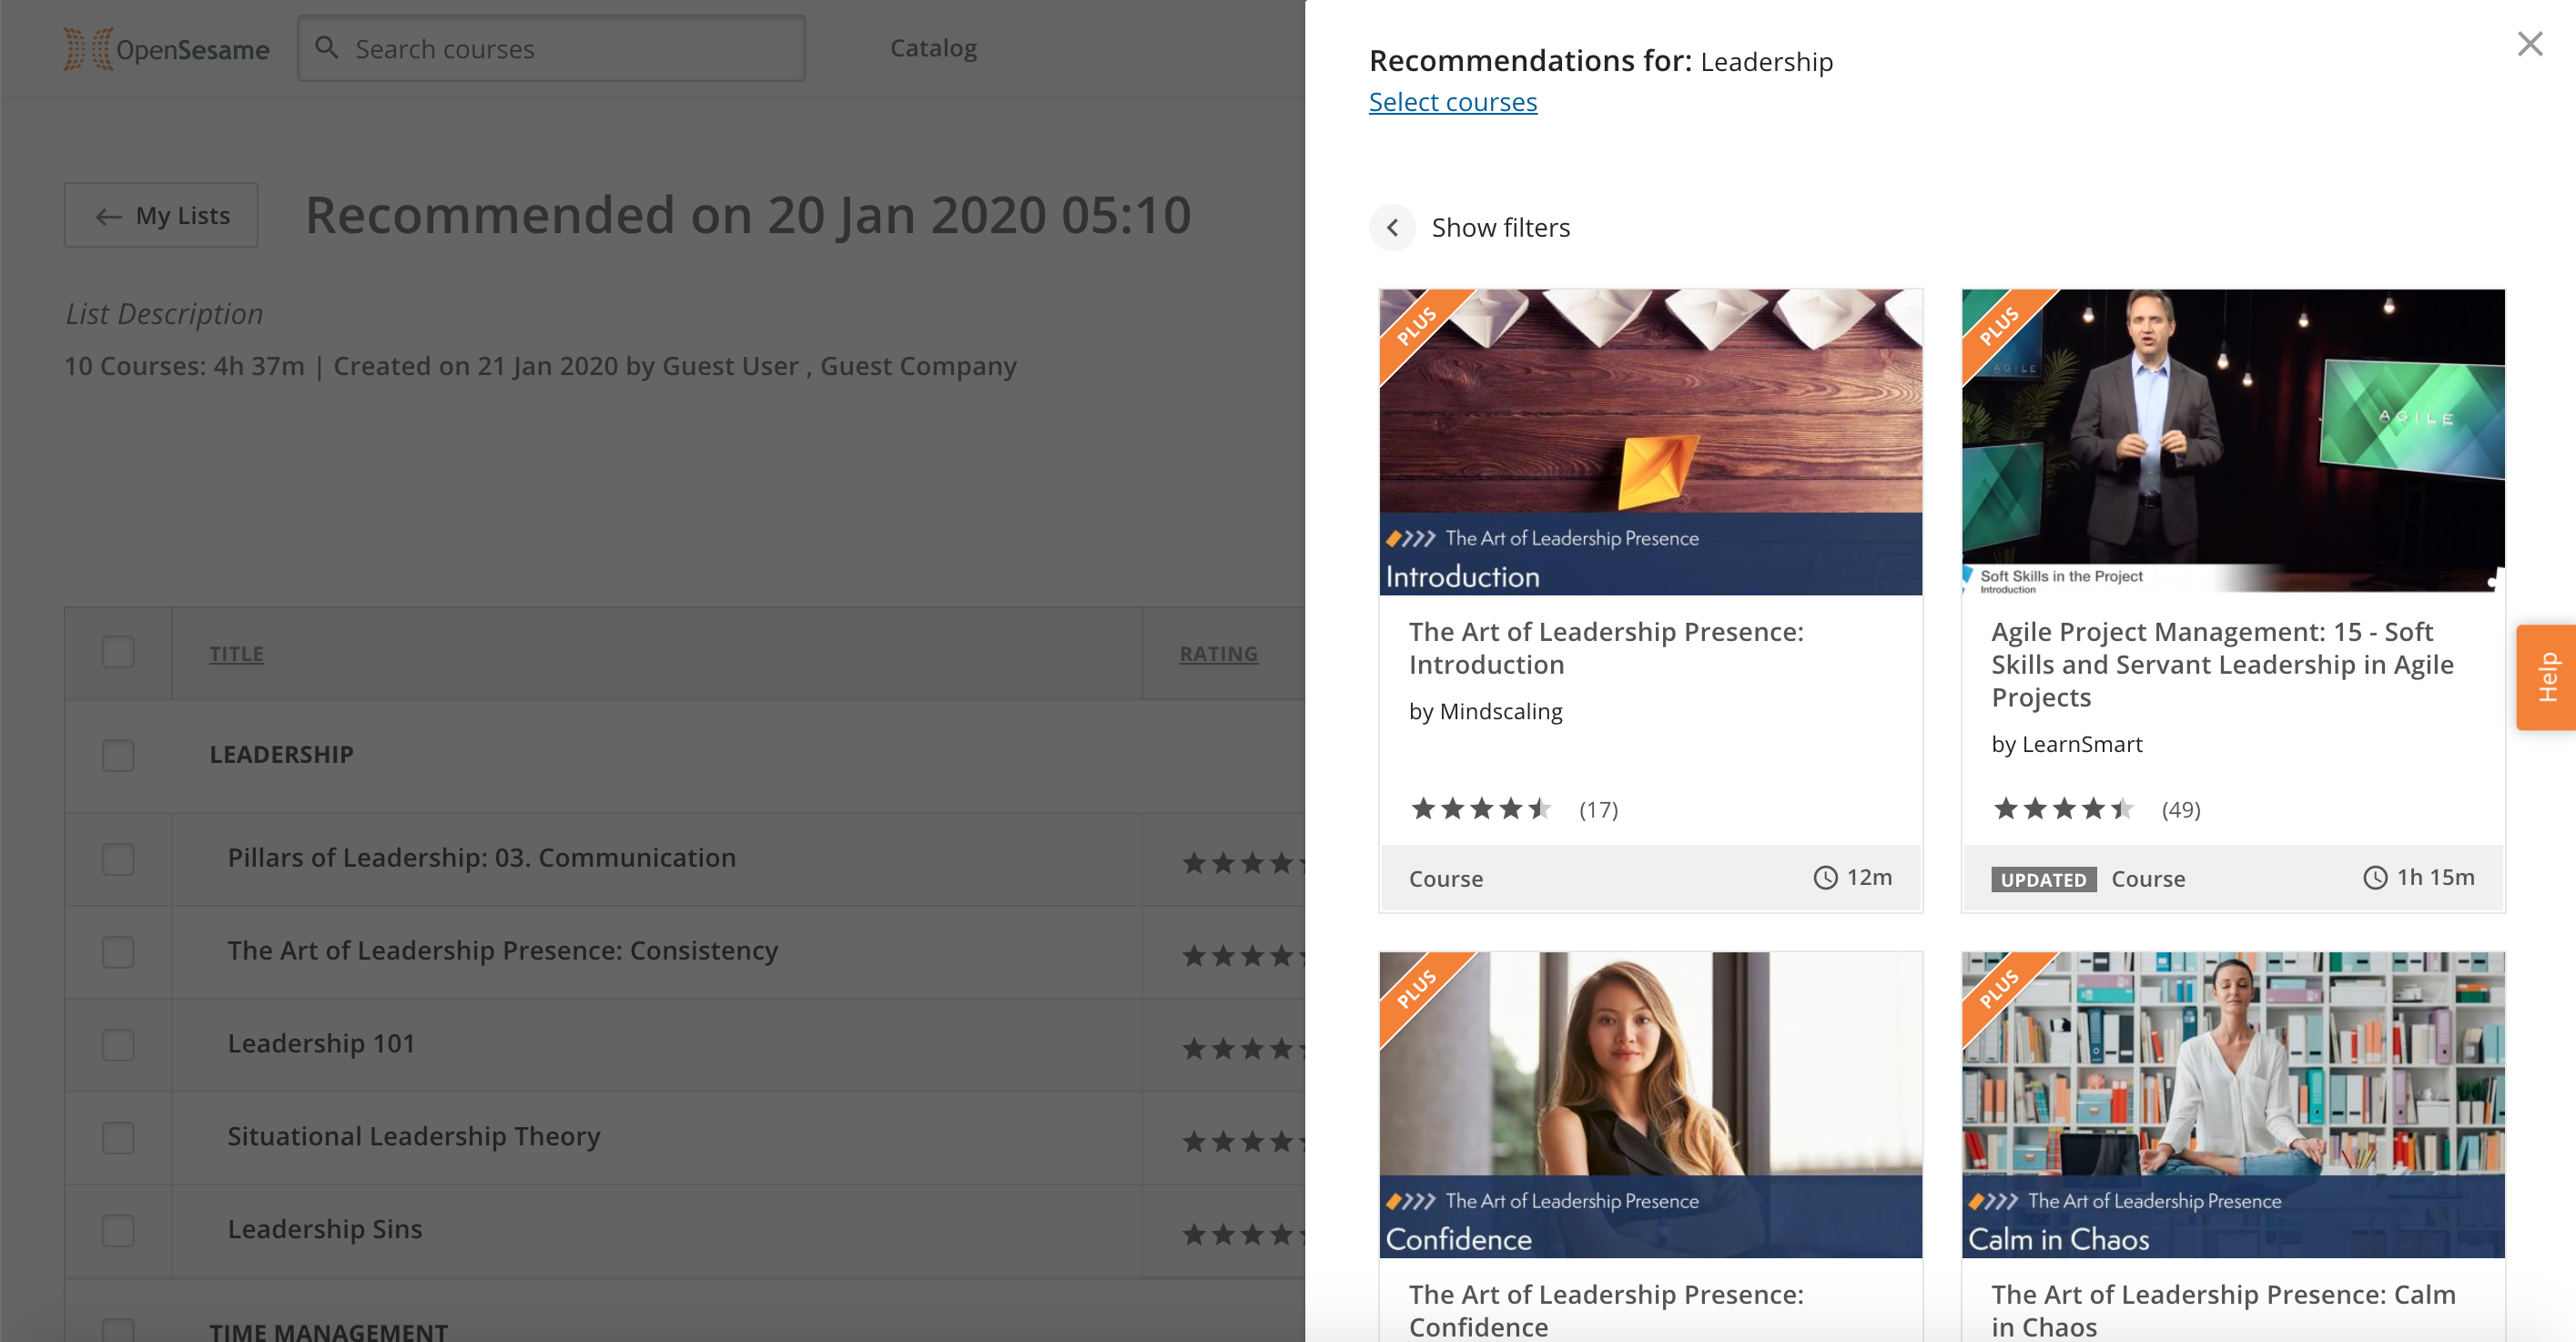
Task: Check The Art of Leadership Presence: Consistency
Action: click(118, 952)
